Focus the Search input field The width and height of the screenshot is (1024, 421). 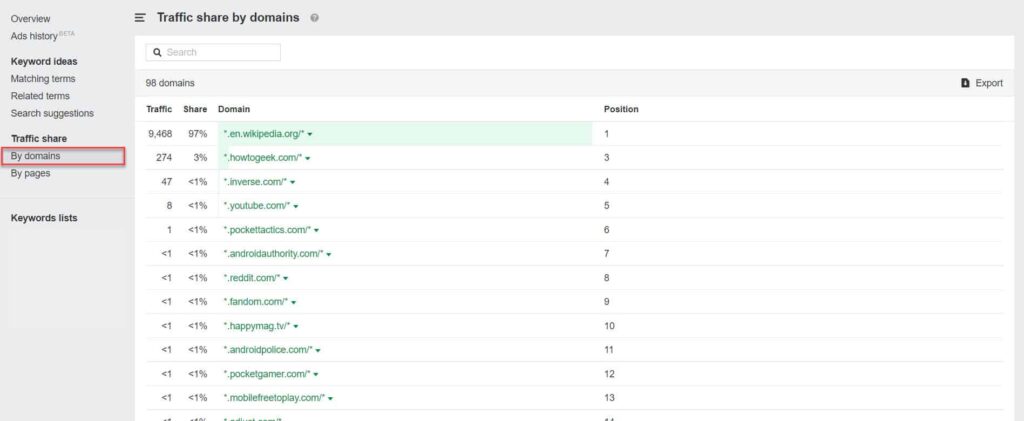click(x=220, y=52)
